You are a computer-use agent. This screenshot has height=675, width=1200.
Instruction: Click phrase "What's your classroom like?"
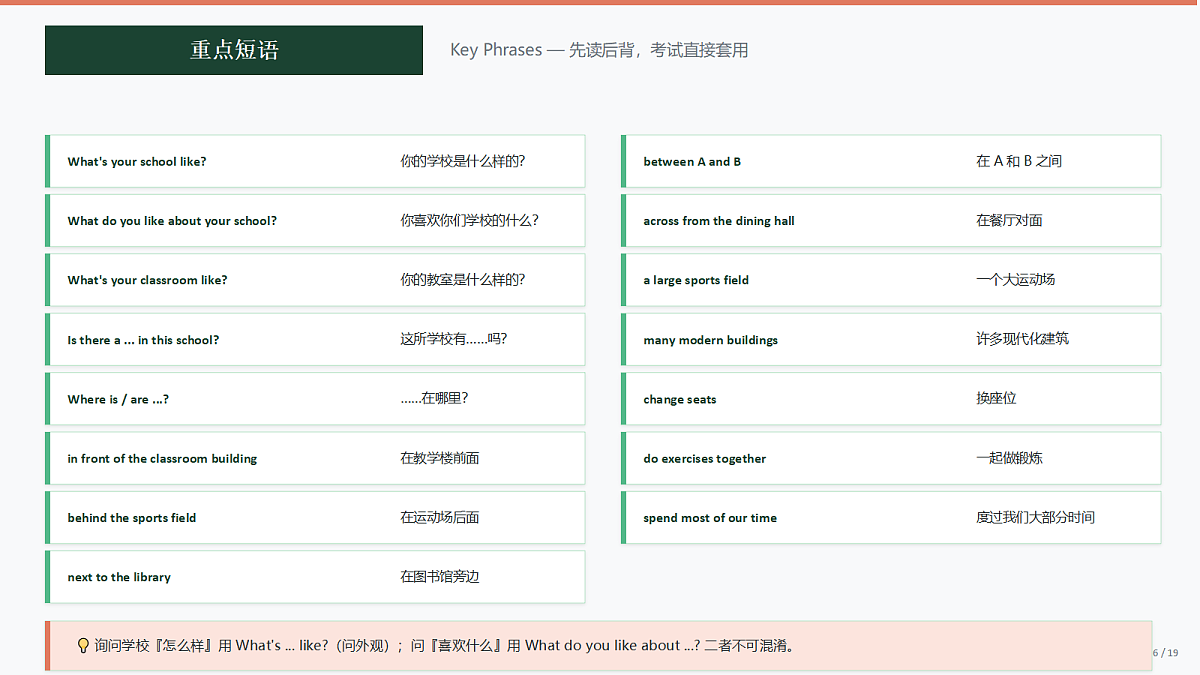pyautogui.click(x=147, y=280)
